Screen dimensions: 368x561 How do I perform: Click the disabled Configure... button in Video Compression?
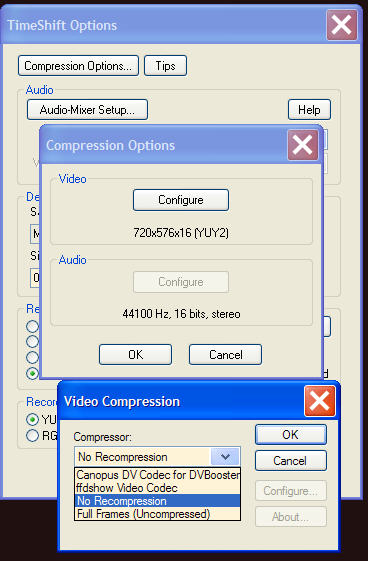(291, 491)
